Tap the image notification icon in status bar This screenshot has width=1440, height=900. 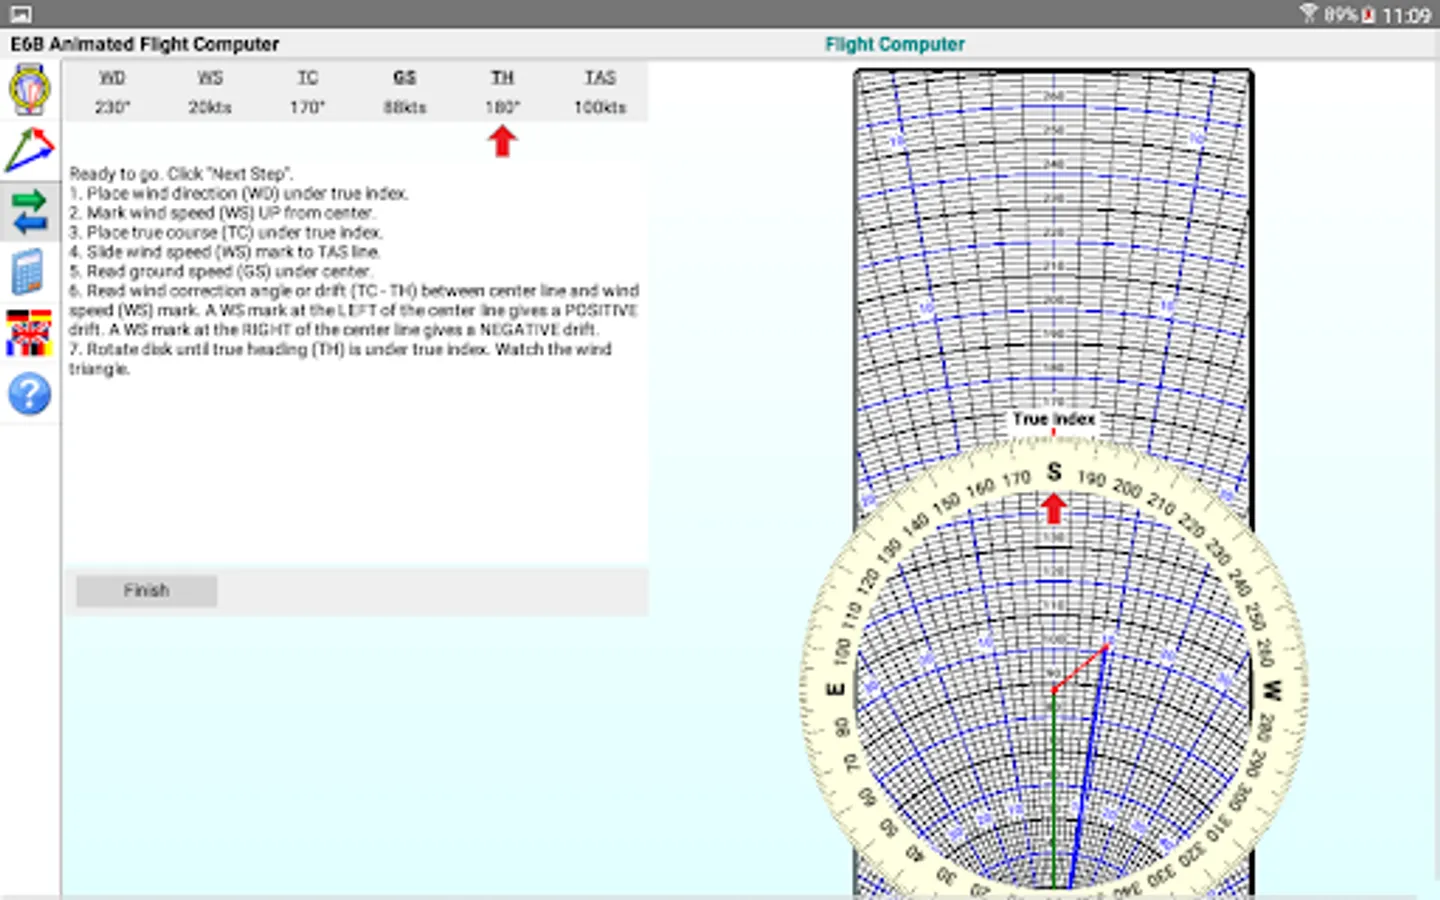20,14
